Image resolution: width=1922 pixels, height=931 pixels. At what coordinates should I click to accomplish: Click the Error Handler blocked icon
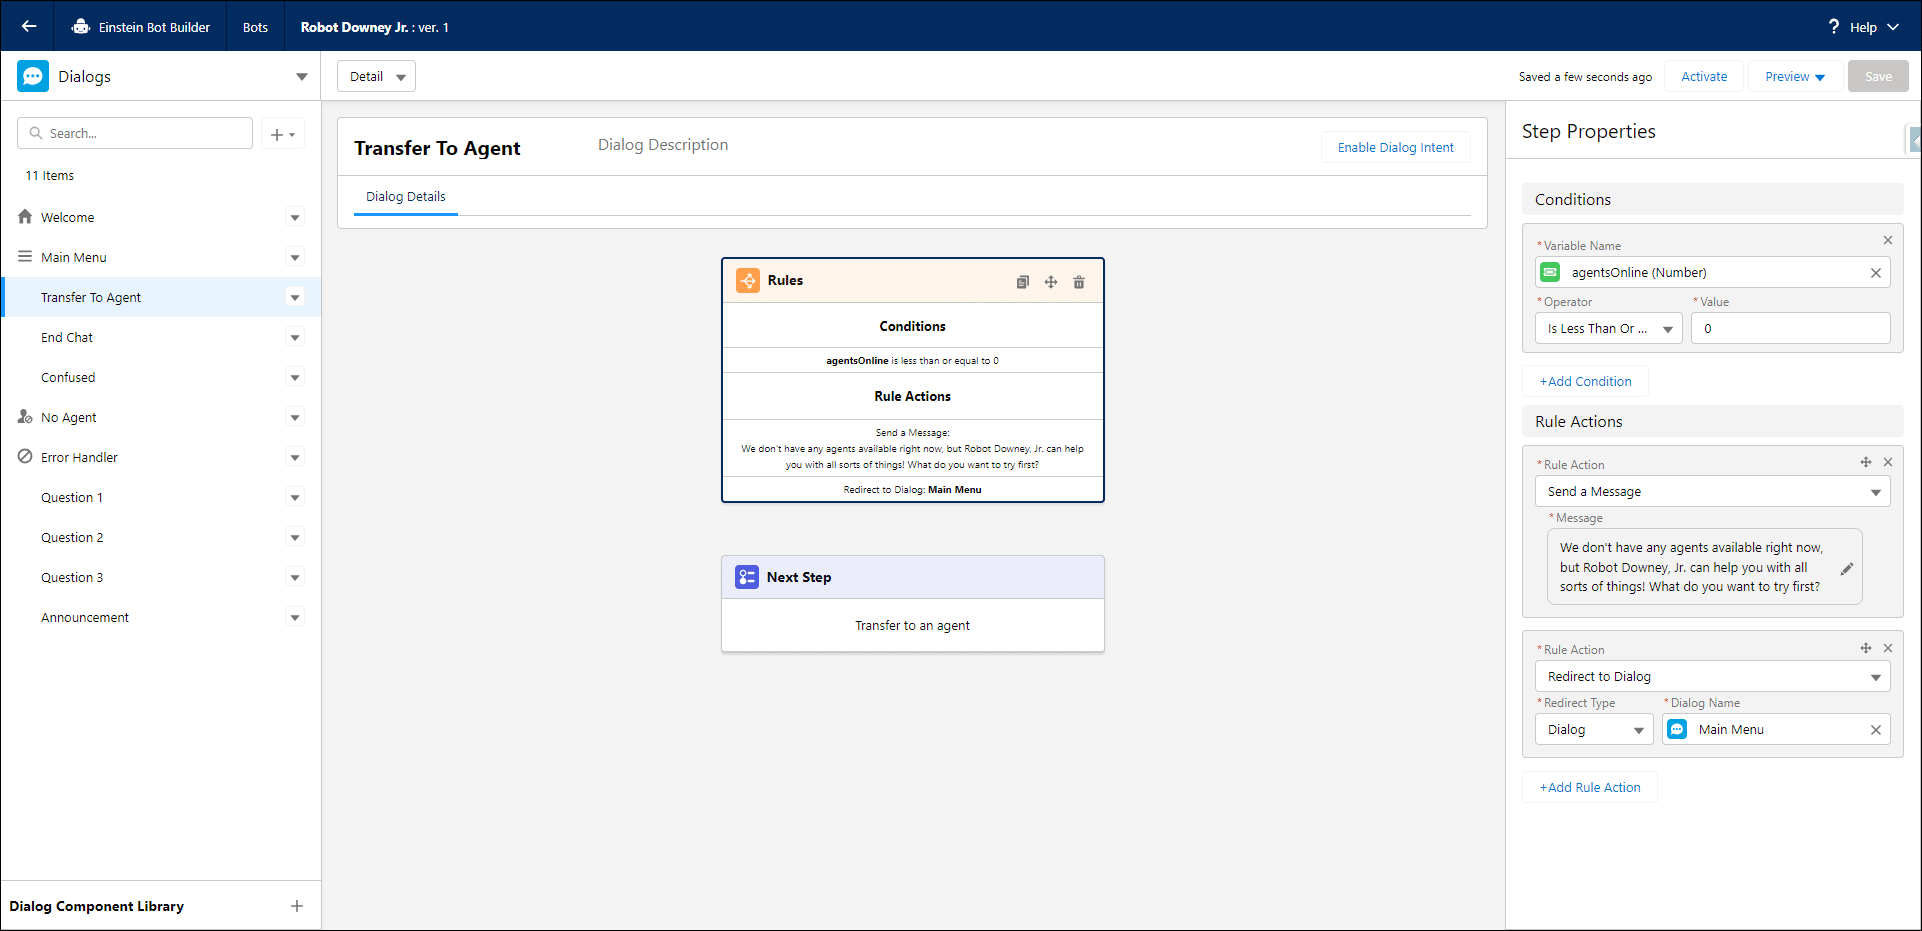[x=25, y=457]
